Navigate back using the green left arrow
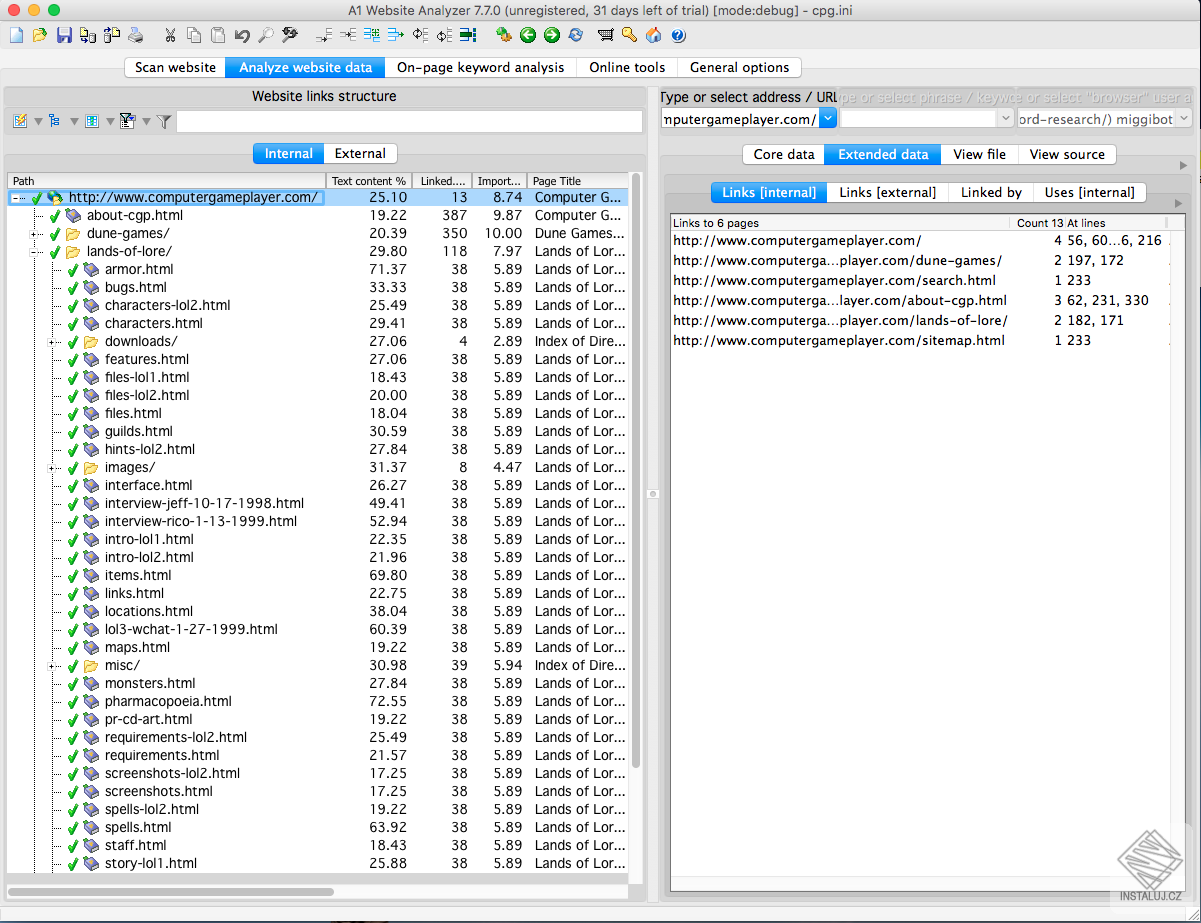This screenshot has height=923, width=1201. (528, 35)
